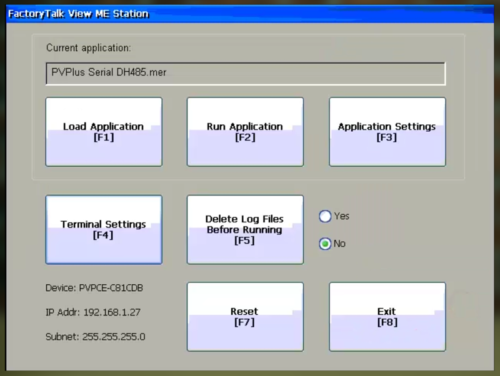Open Terminal Settings [F4]
Viewport: 500px width, 376px height.
(104, 230)
